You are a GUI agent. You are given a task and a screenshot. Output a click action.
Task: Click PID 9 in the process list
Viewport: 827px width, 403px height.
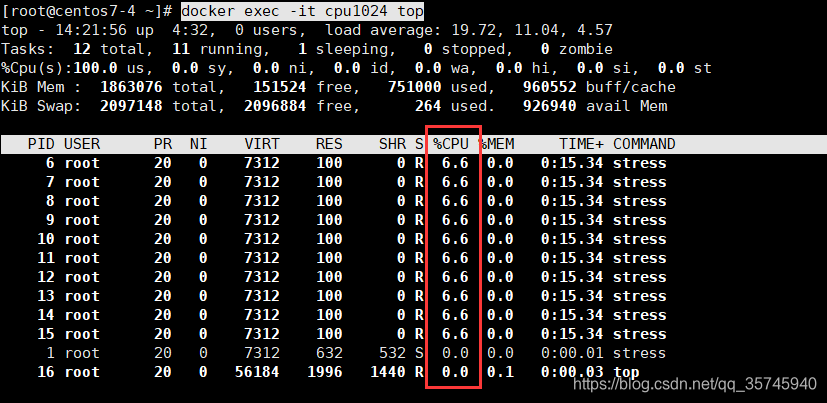coord(50,220)
